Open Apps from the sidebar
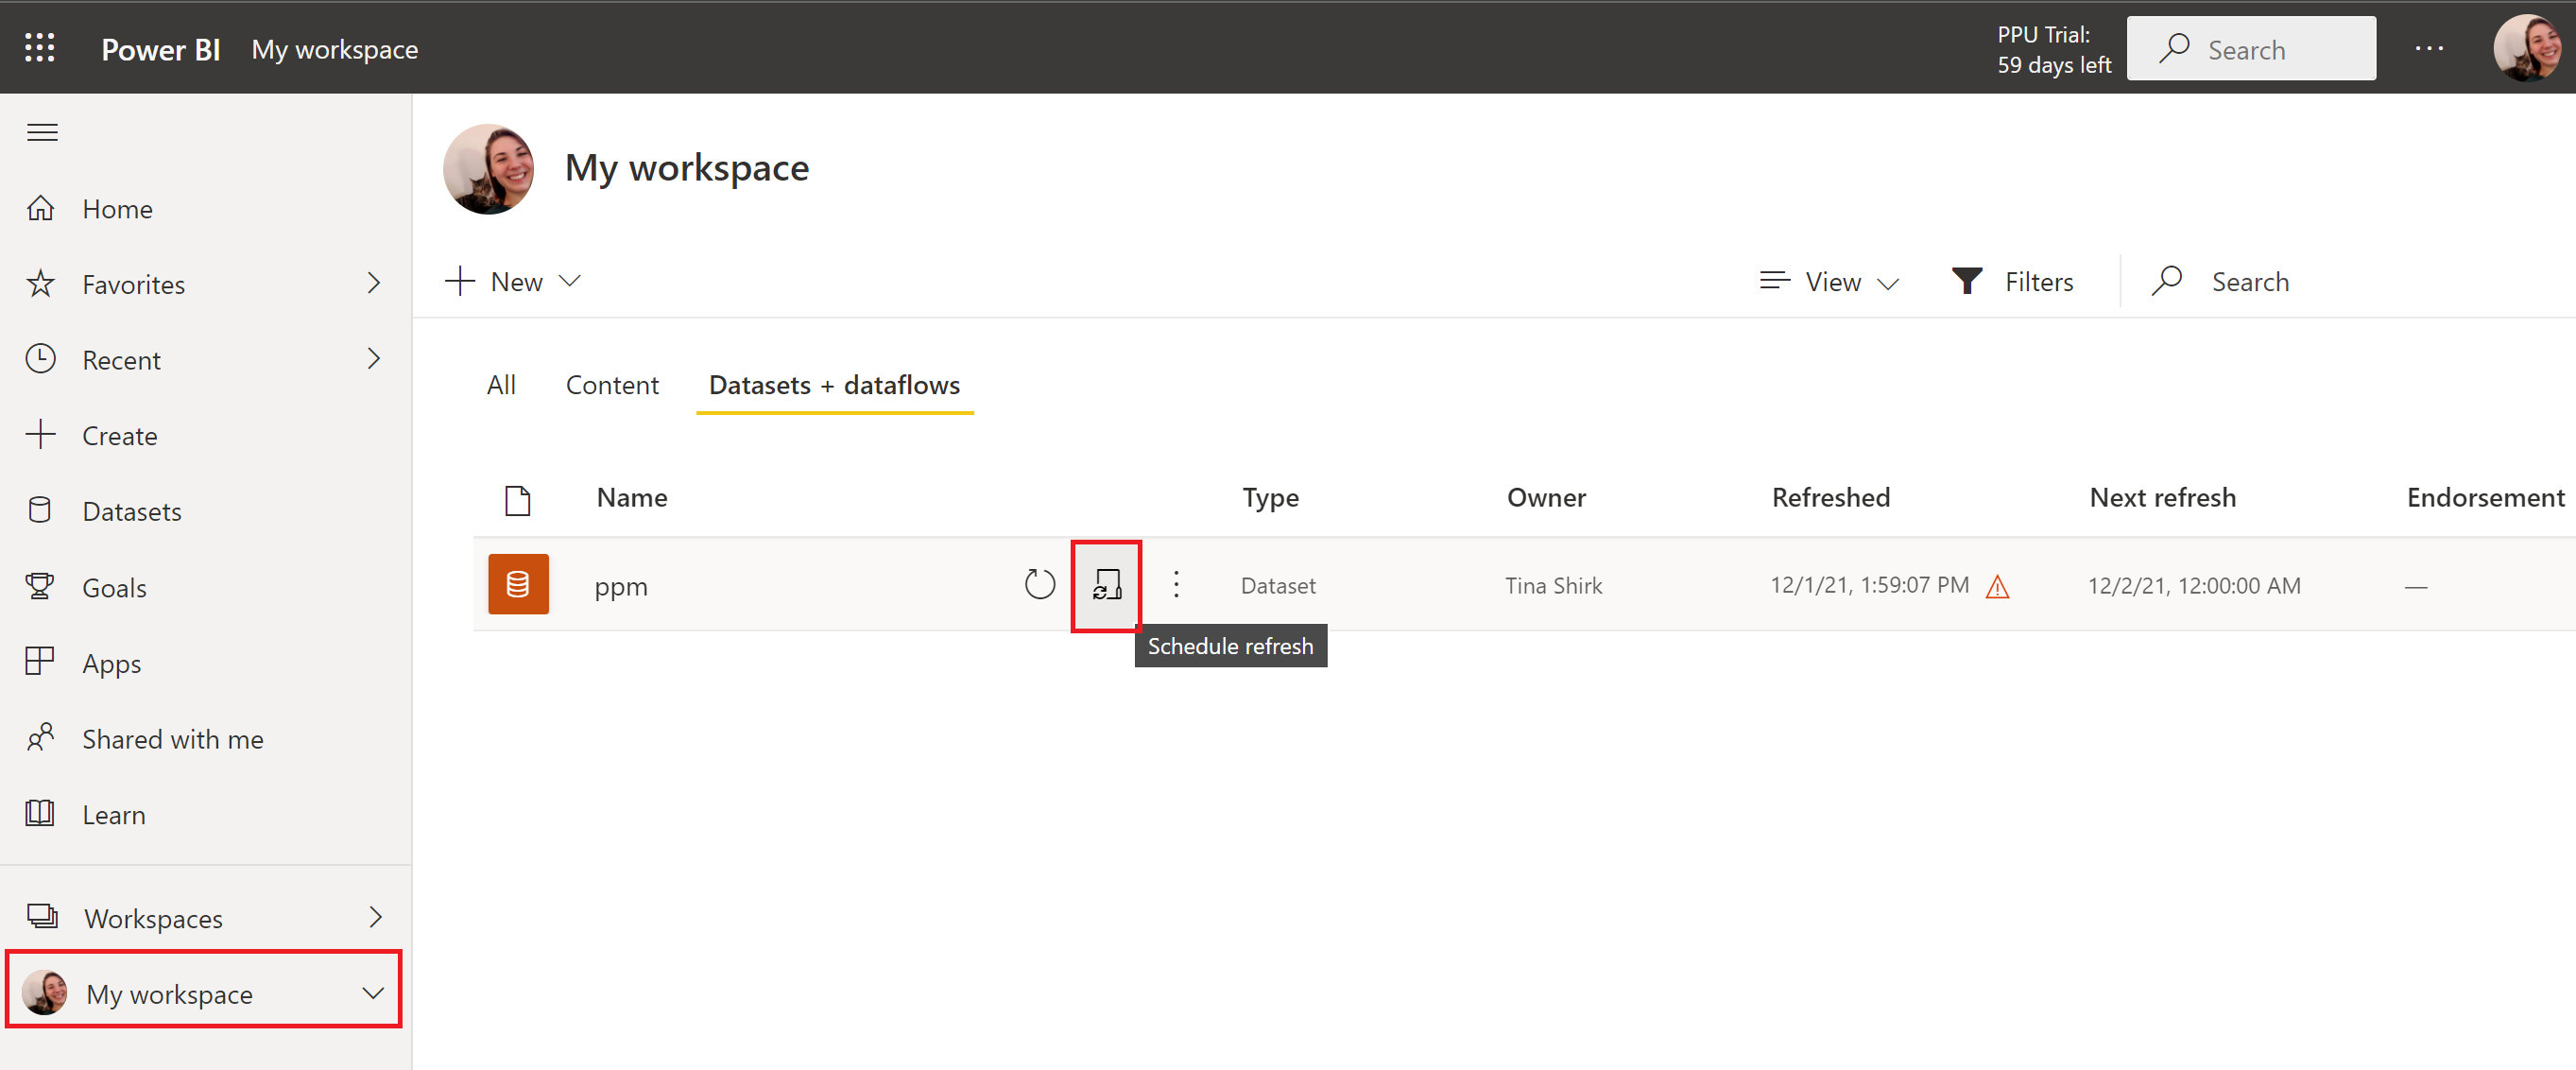Viewport: 2576px width, 1070px height. coord(111,662)
